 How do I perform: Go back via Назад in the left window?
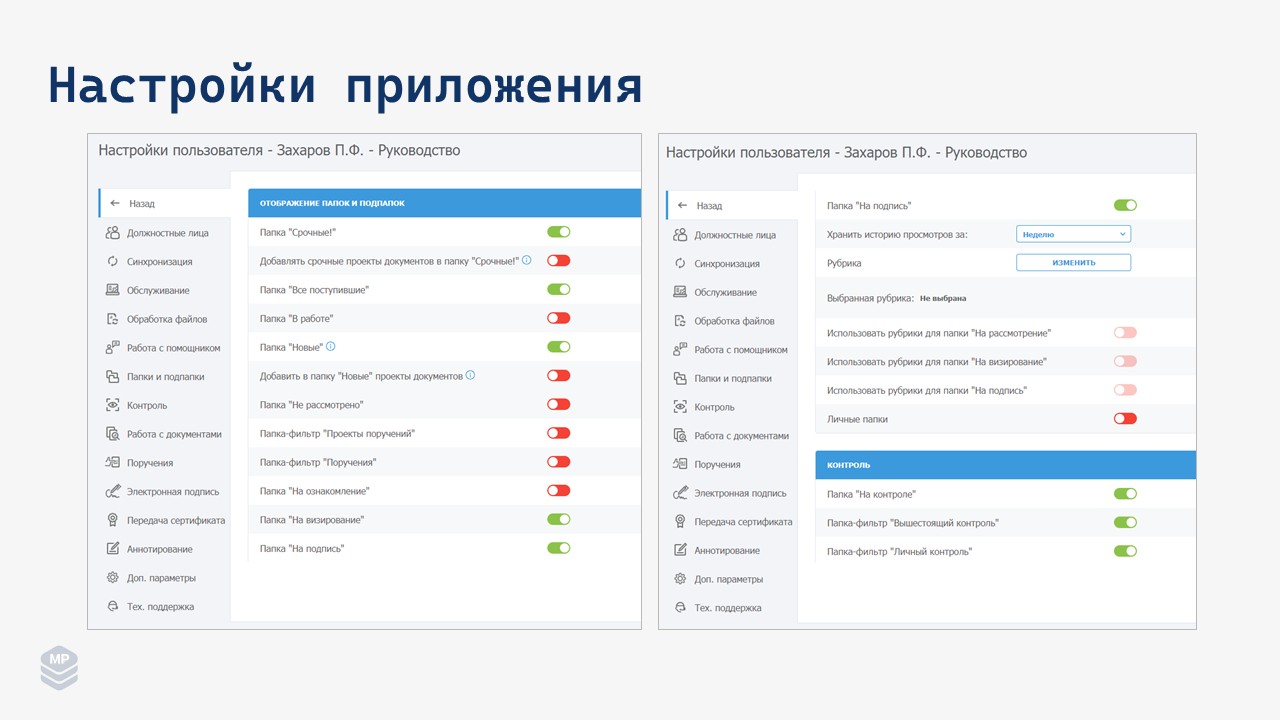[141, 203]
